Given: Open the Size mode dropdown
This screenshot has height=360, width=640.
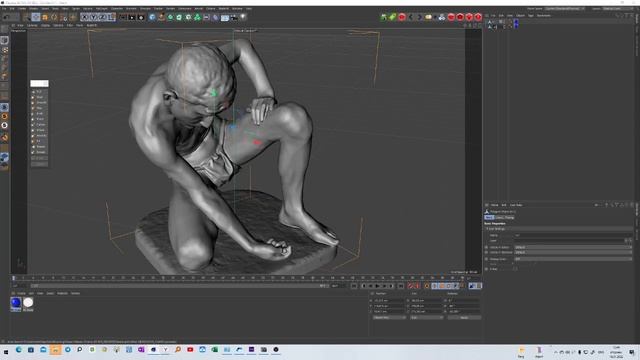Looking at the screenshot, I should (x=426, y=317).
